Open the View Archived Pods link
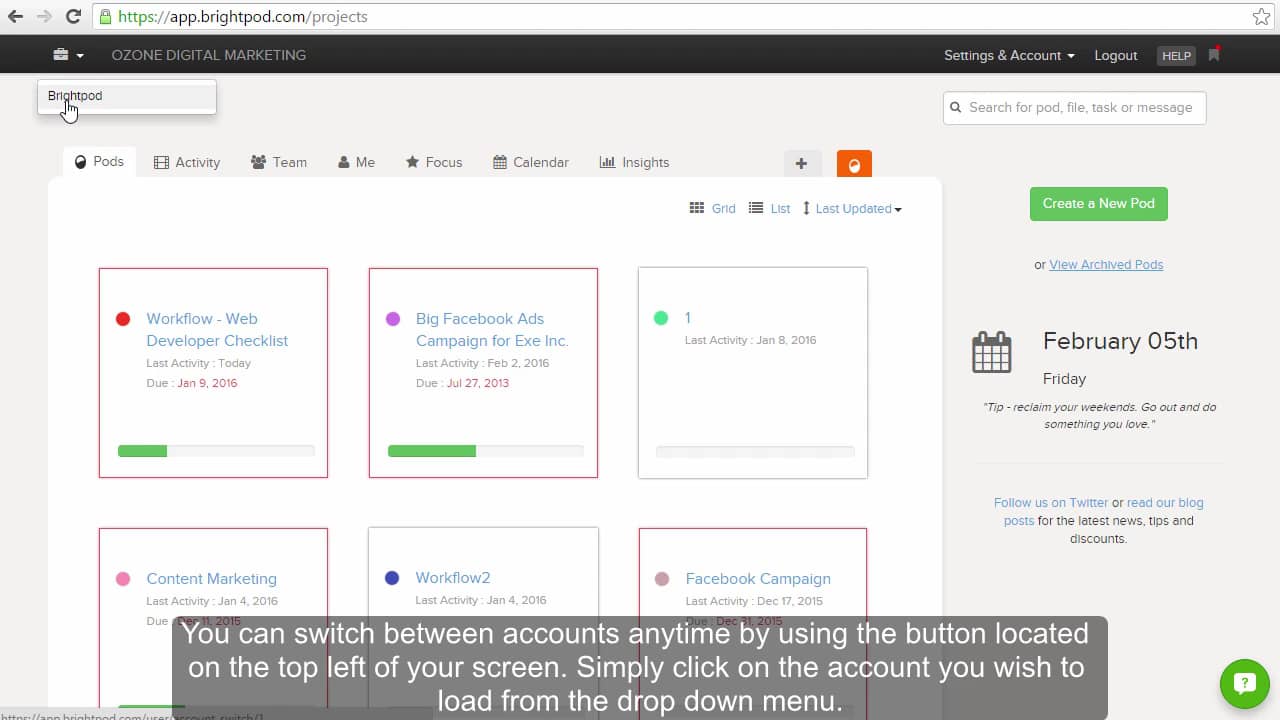The height and width of the screenshot is (720, 1280). [1106, 265]
